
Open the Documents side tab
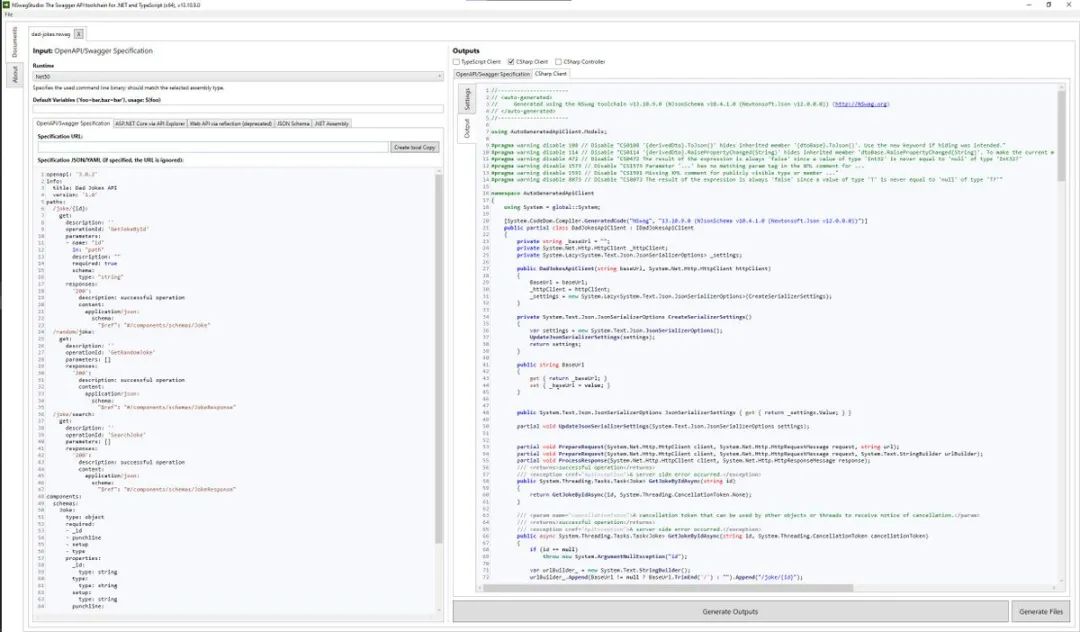tap(14, 42)
